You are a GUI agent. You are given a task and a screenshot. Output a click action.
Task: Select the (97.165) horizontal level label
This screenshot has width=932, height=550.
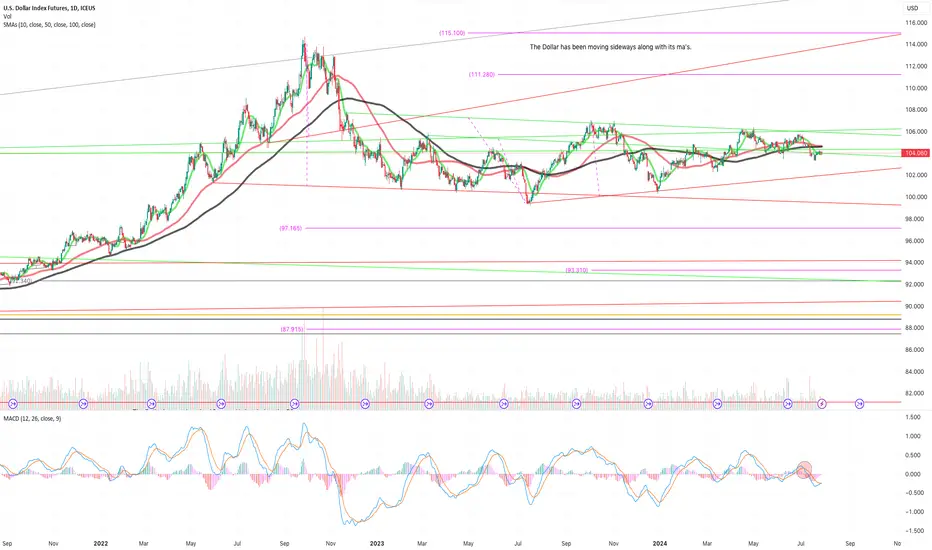click(x=291, y=228)
